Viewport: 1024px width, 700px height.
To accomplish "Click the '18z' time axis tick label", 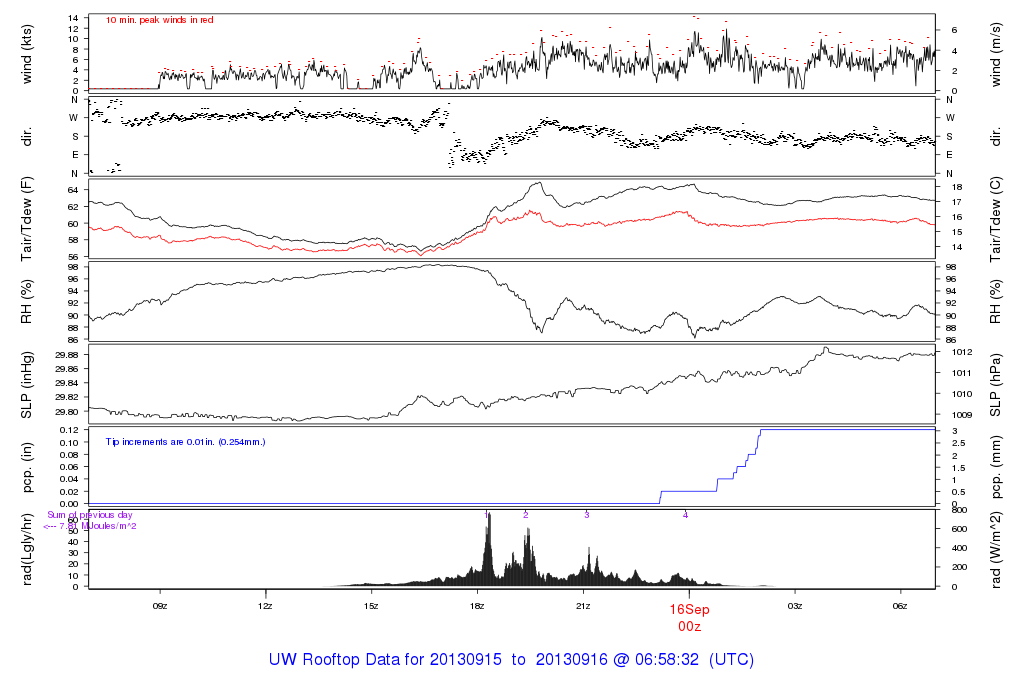I will (x=477, y=606).
